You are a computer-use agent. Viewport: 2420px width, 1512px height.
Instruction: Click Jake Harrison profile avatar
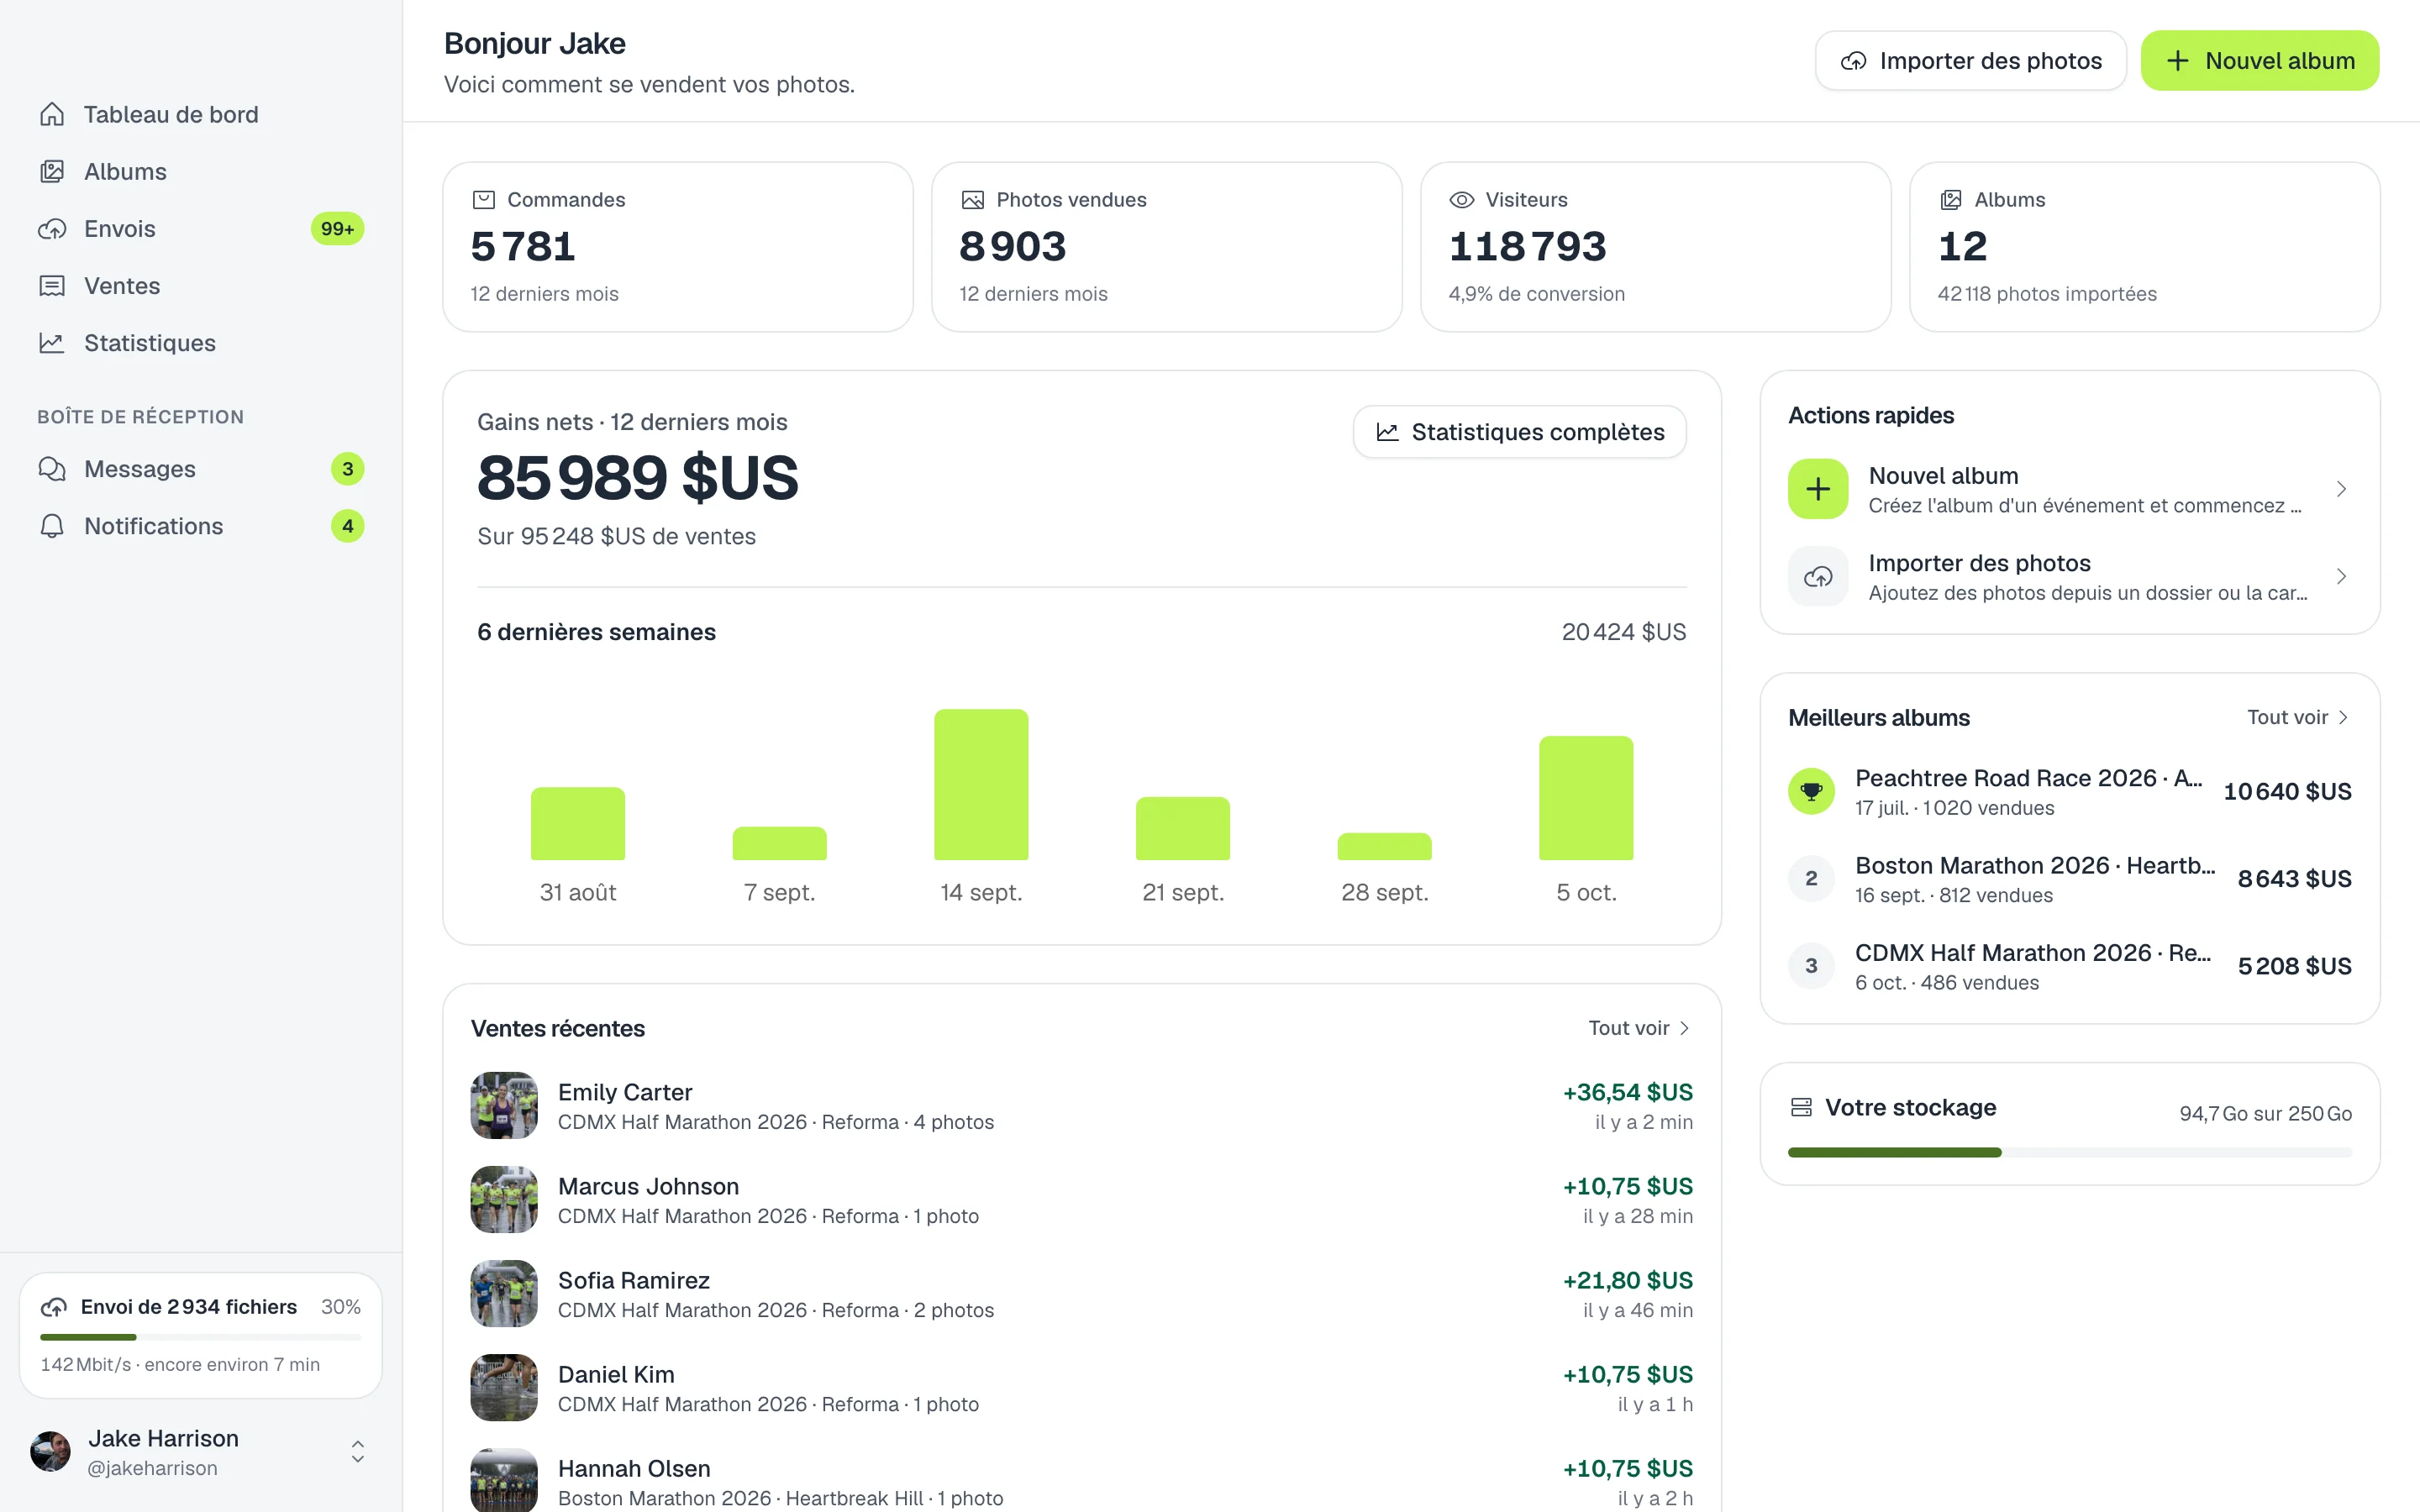click(50, 1452)
